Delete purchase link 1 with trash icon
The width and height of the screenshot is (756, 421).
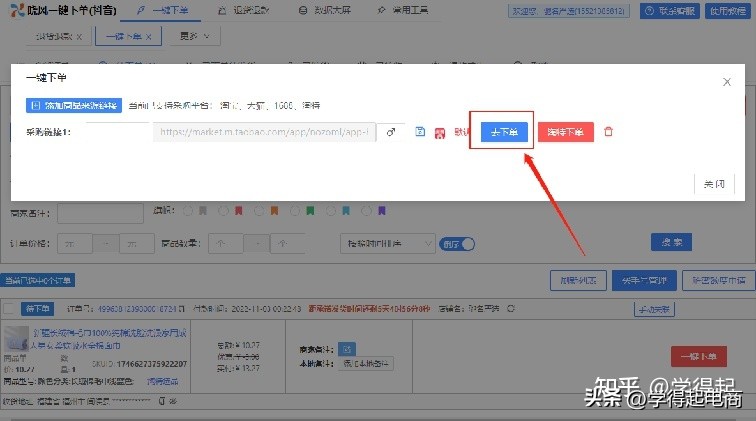pos(608,132)
